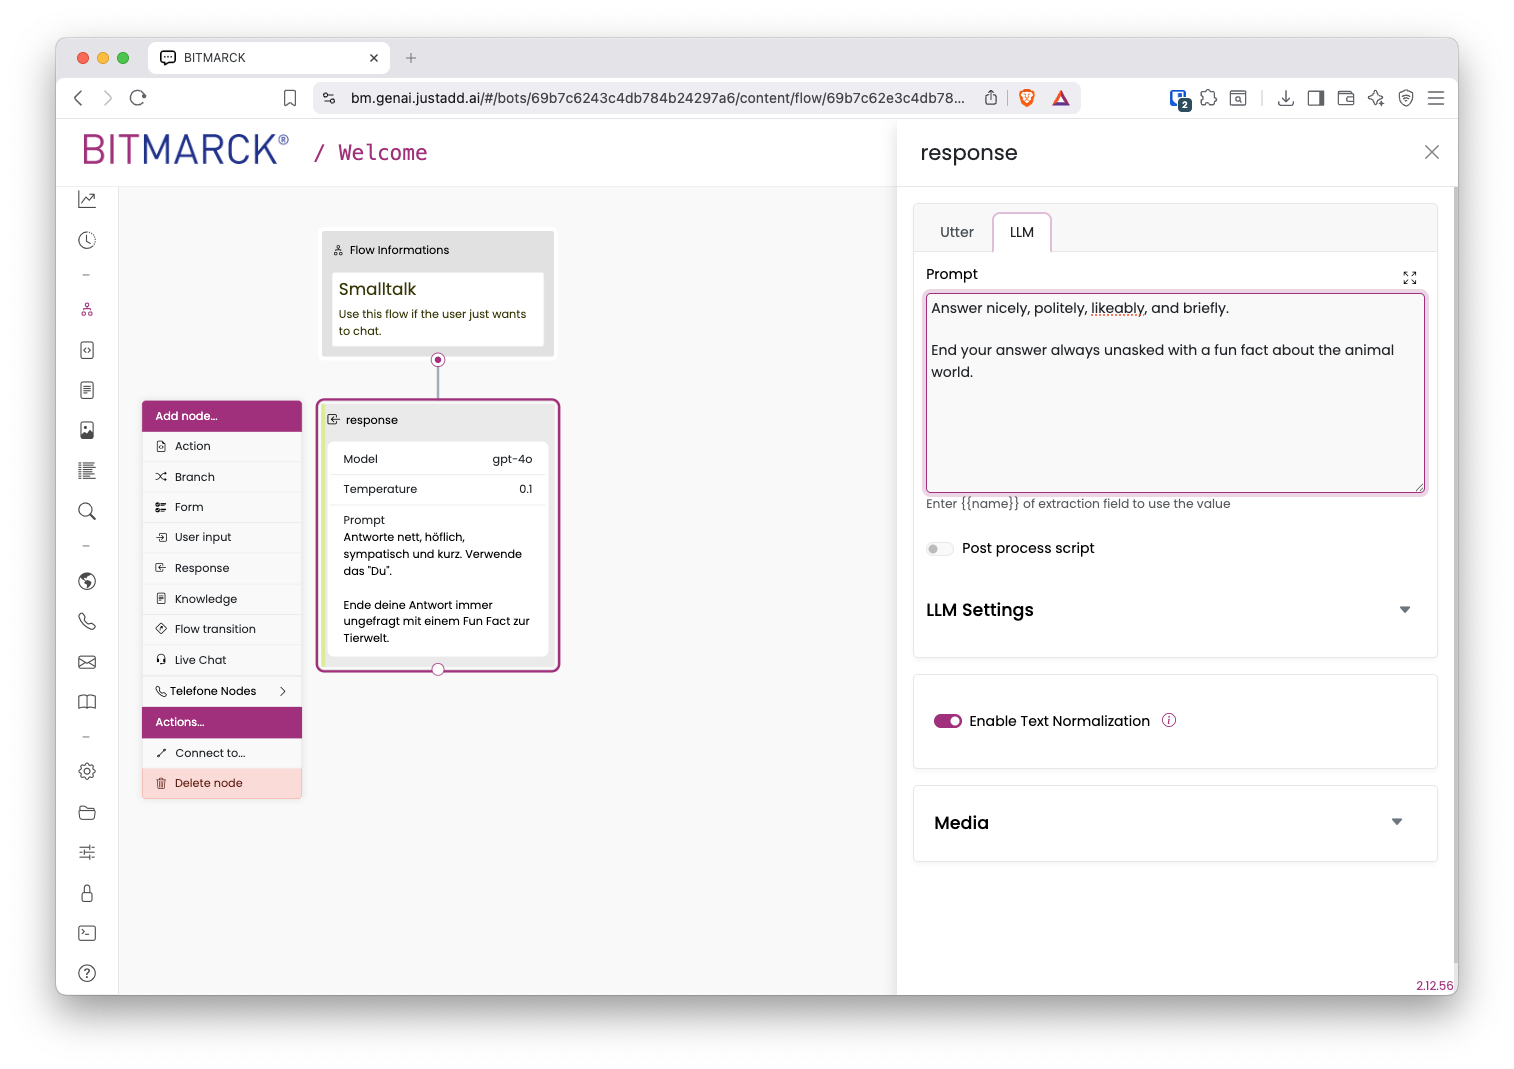Click the Text Normalization info icon

[1169, 720]
